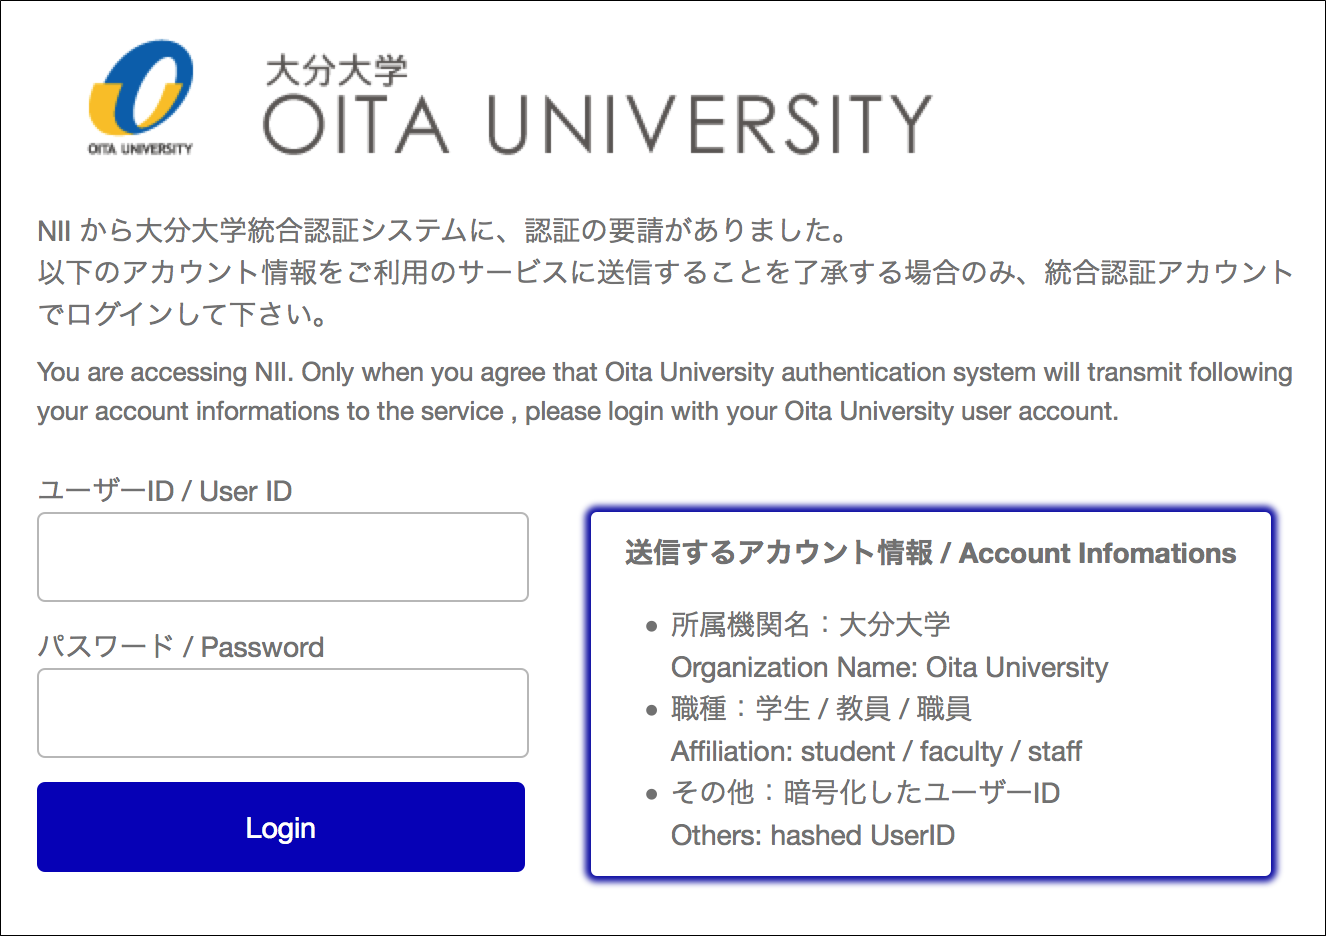1326x936 pixels.
Task: Click the Oita University emblem logo
Action: click(x=140, y=97)
